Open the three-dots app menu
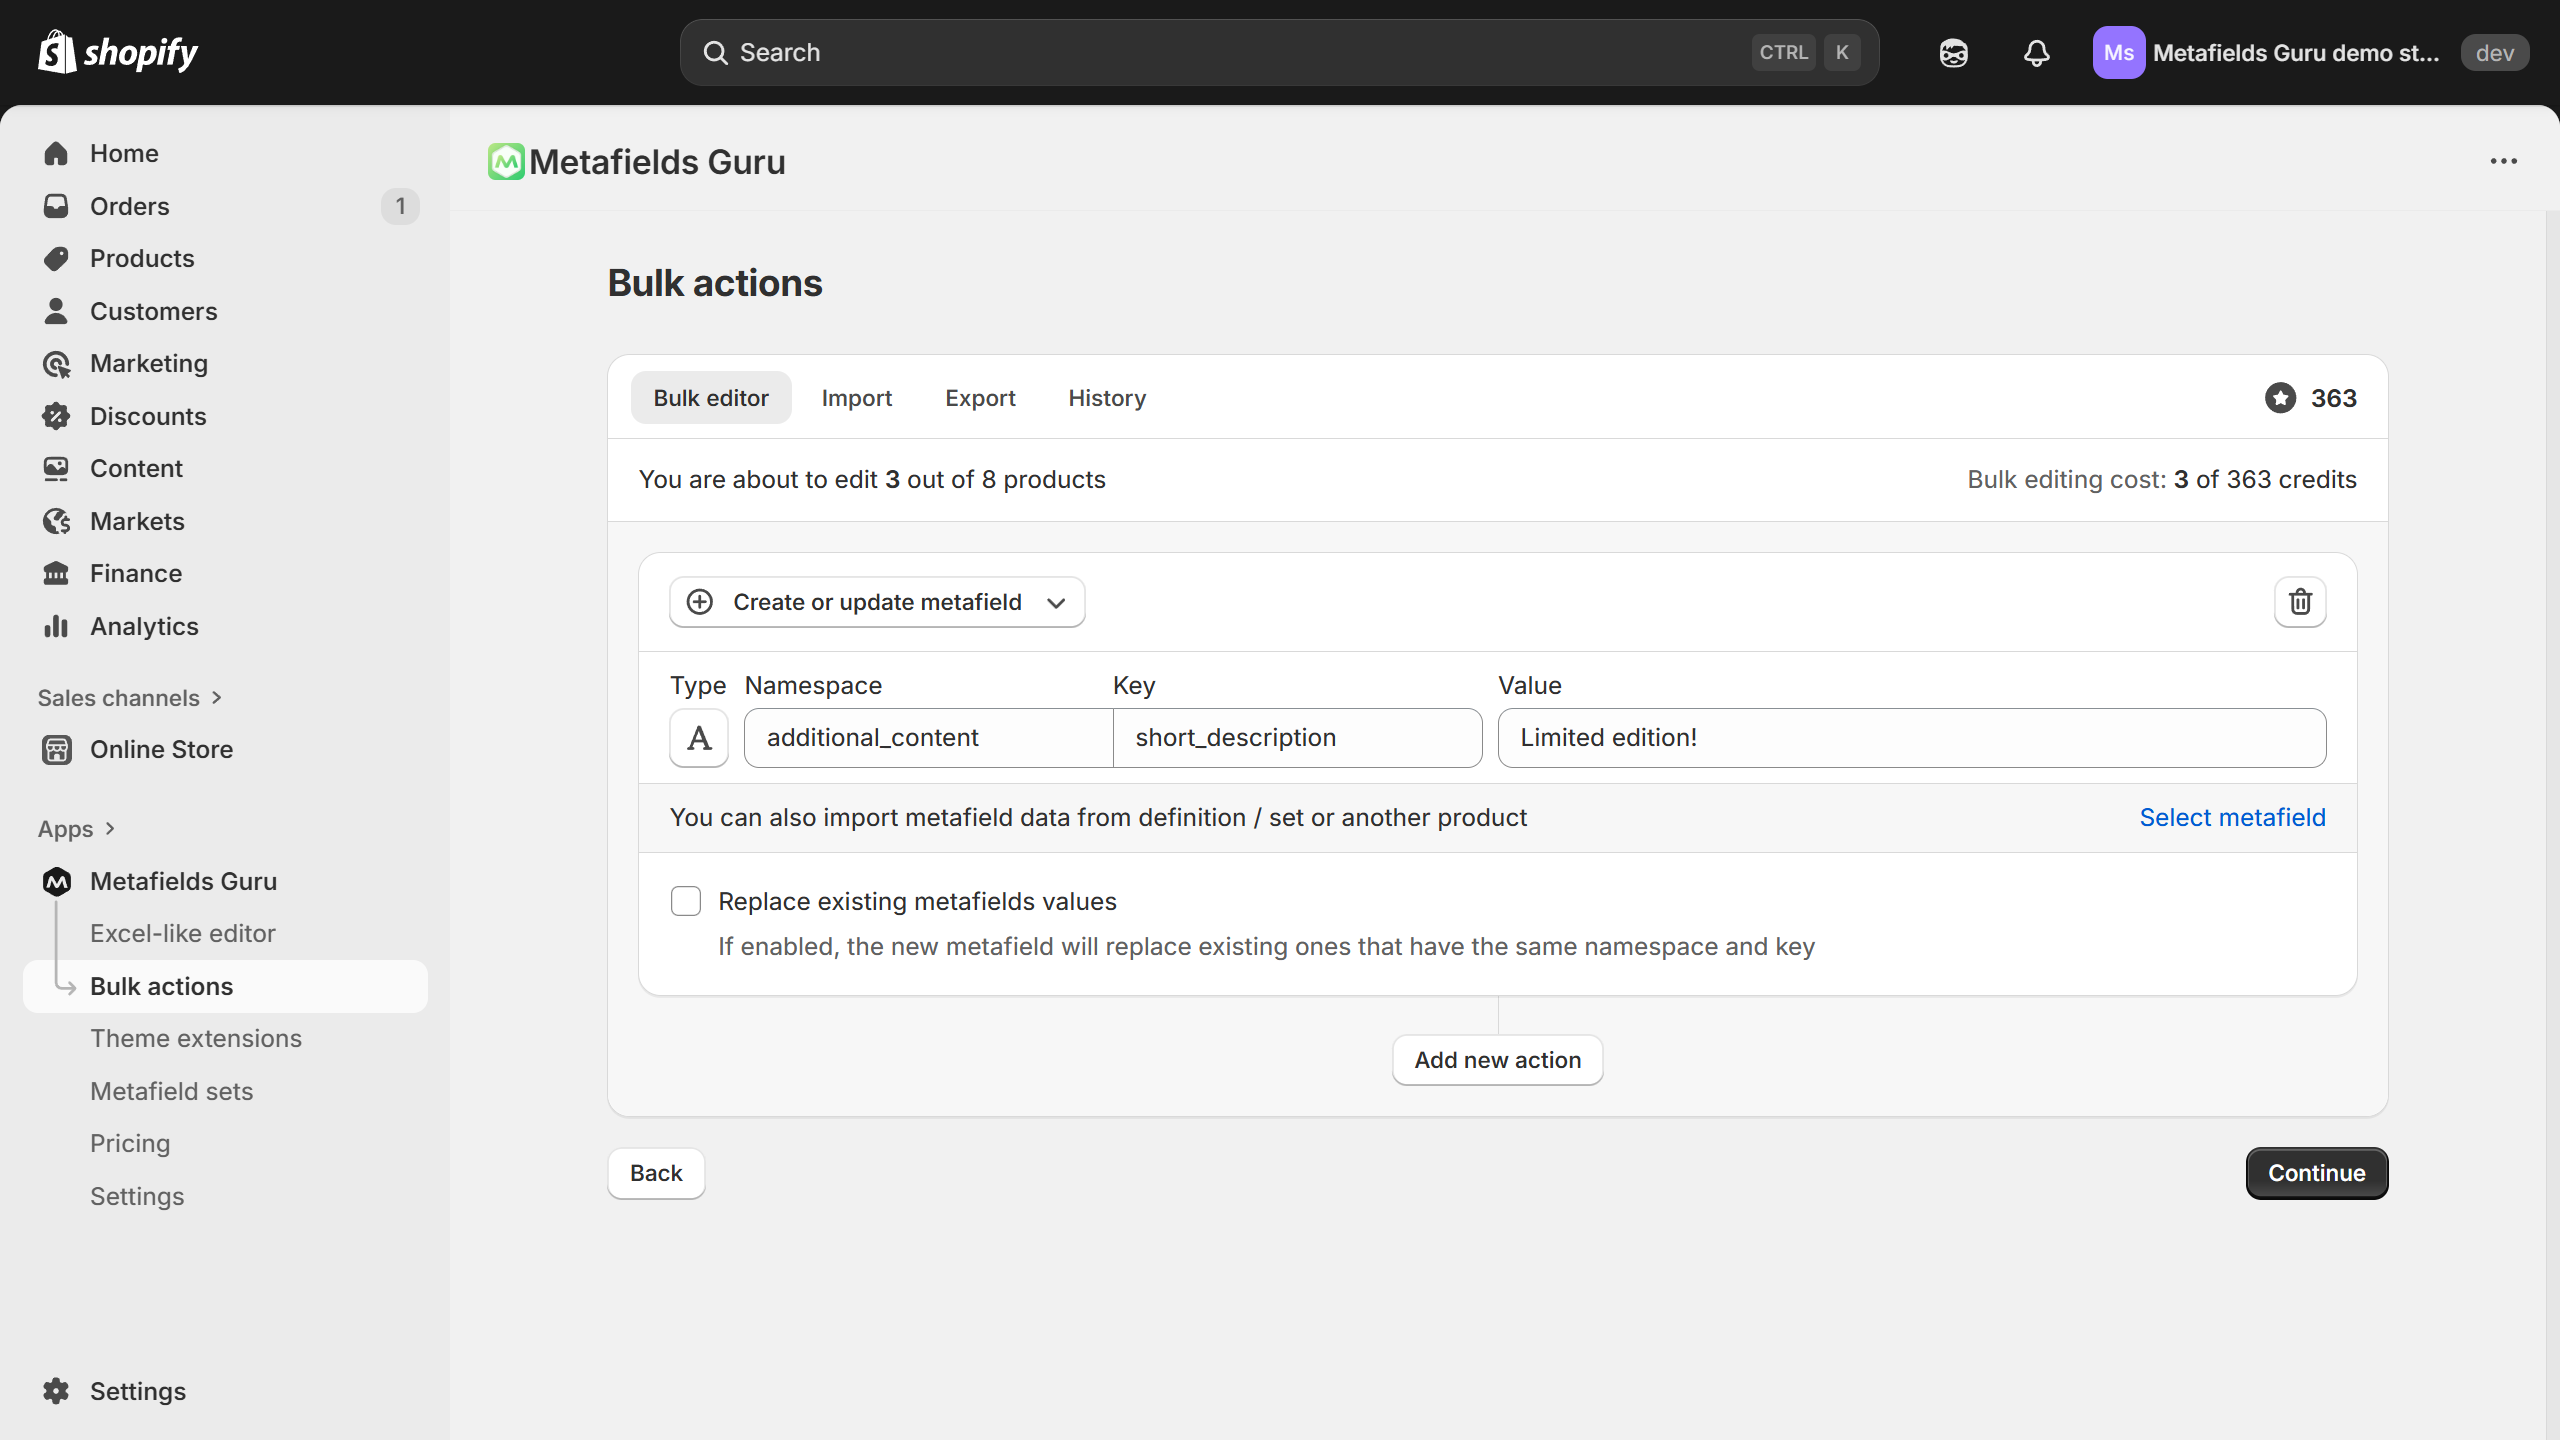 pyautogui.click(x=2503, y=161)
